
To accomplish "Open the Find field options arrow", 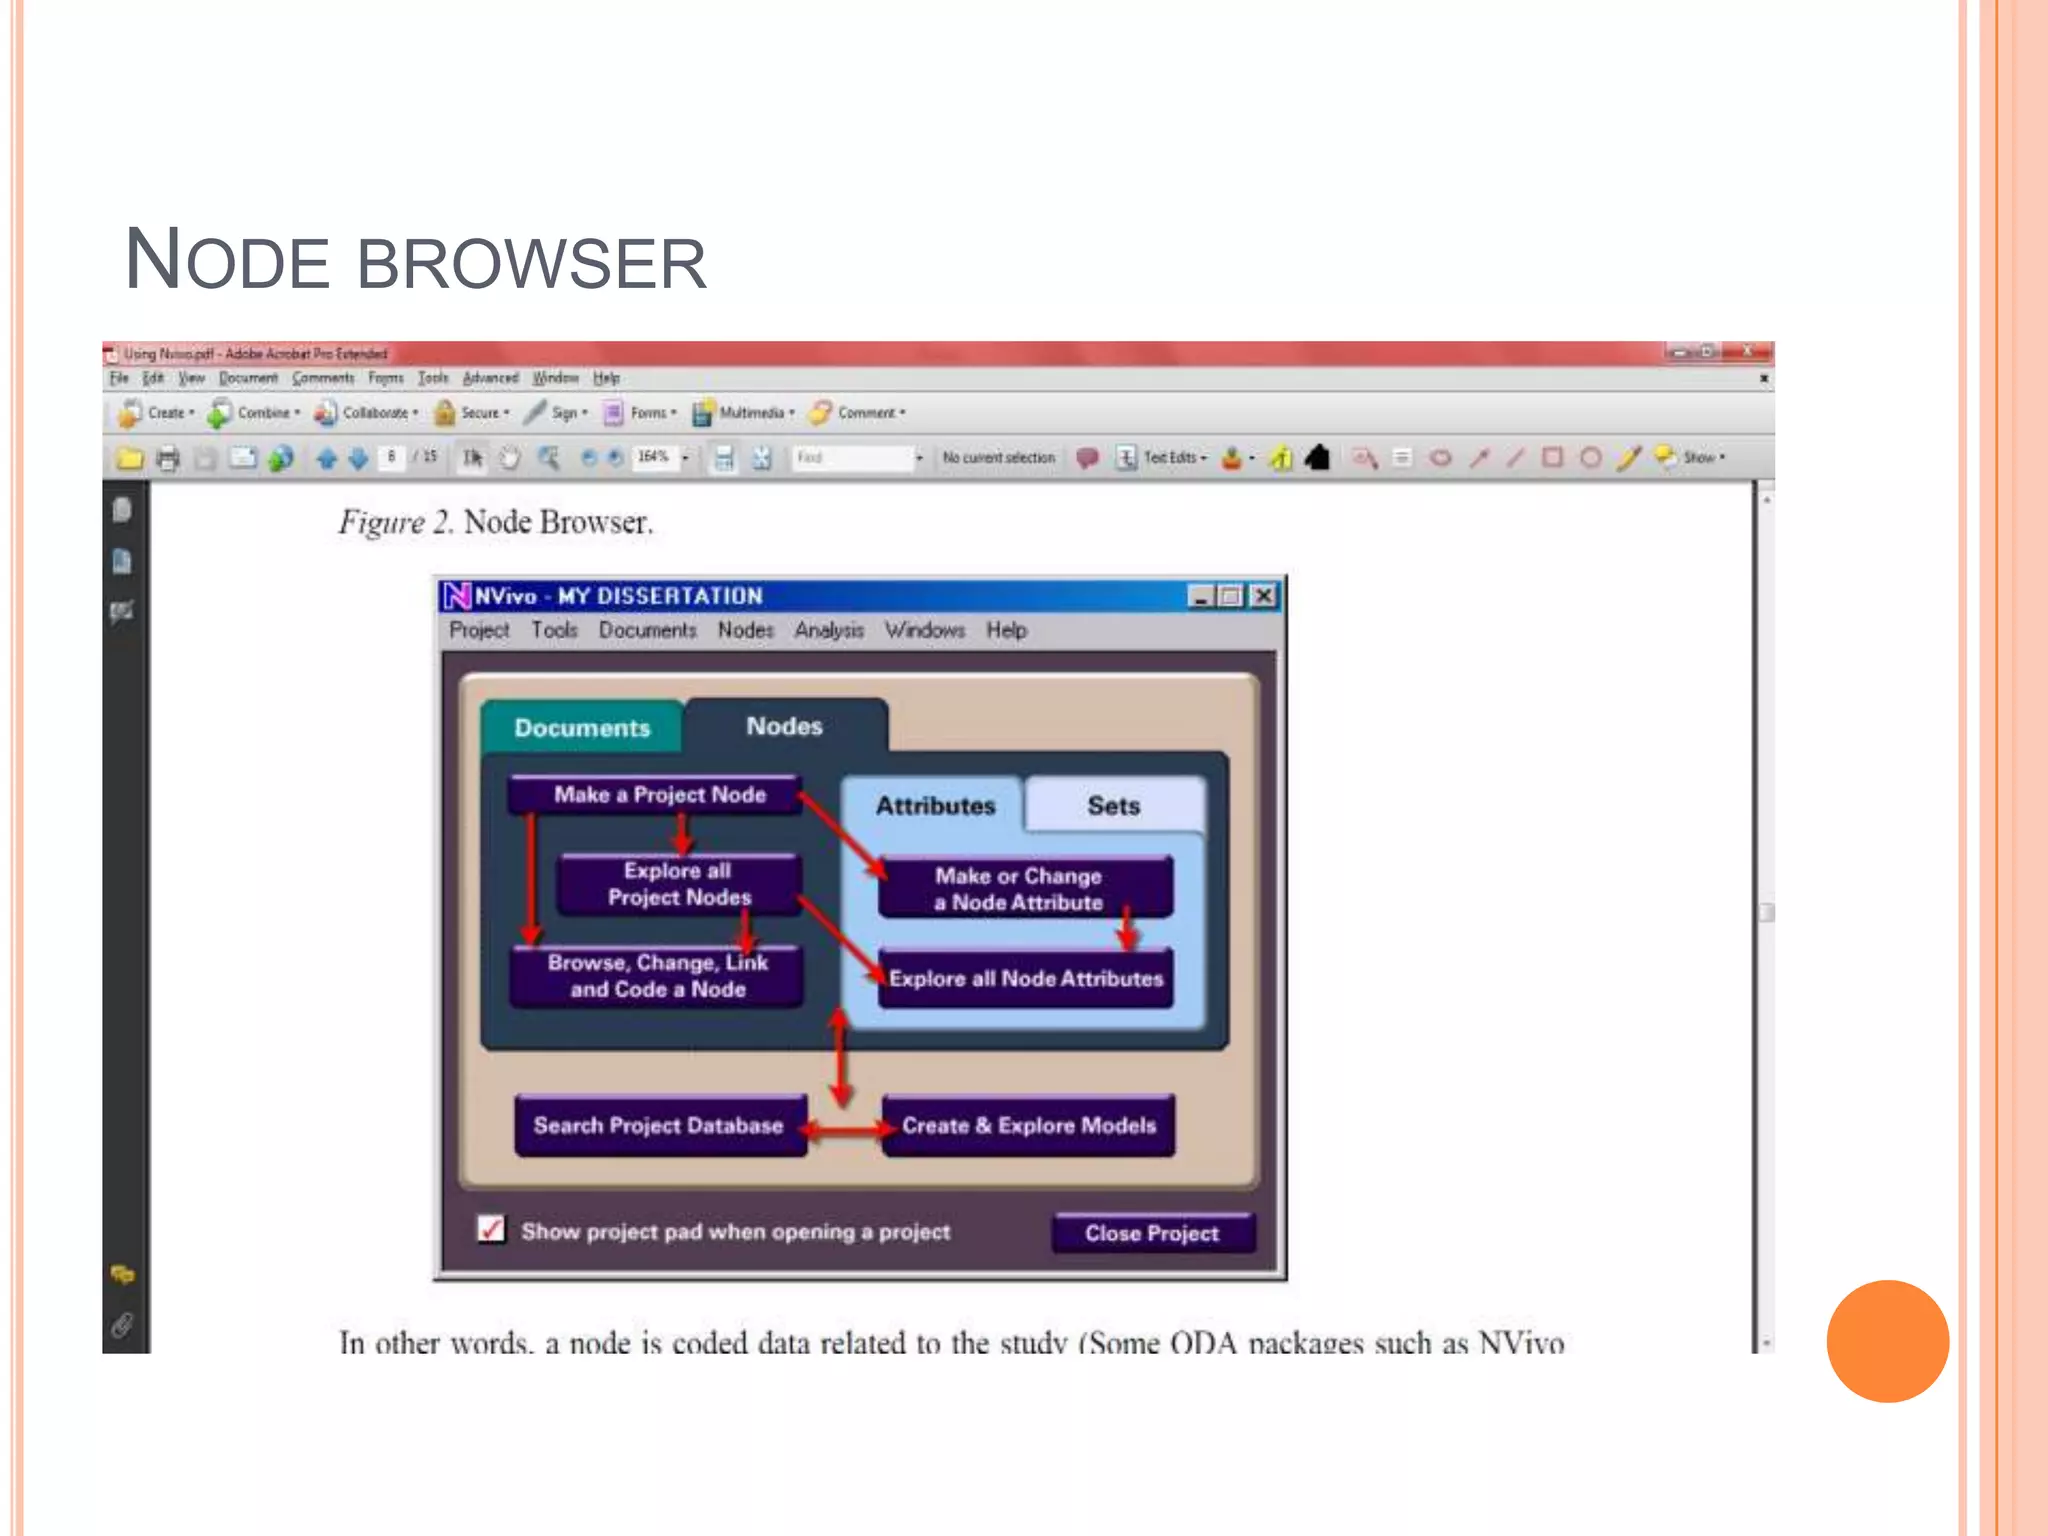I will tap(919, 458).
